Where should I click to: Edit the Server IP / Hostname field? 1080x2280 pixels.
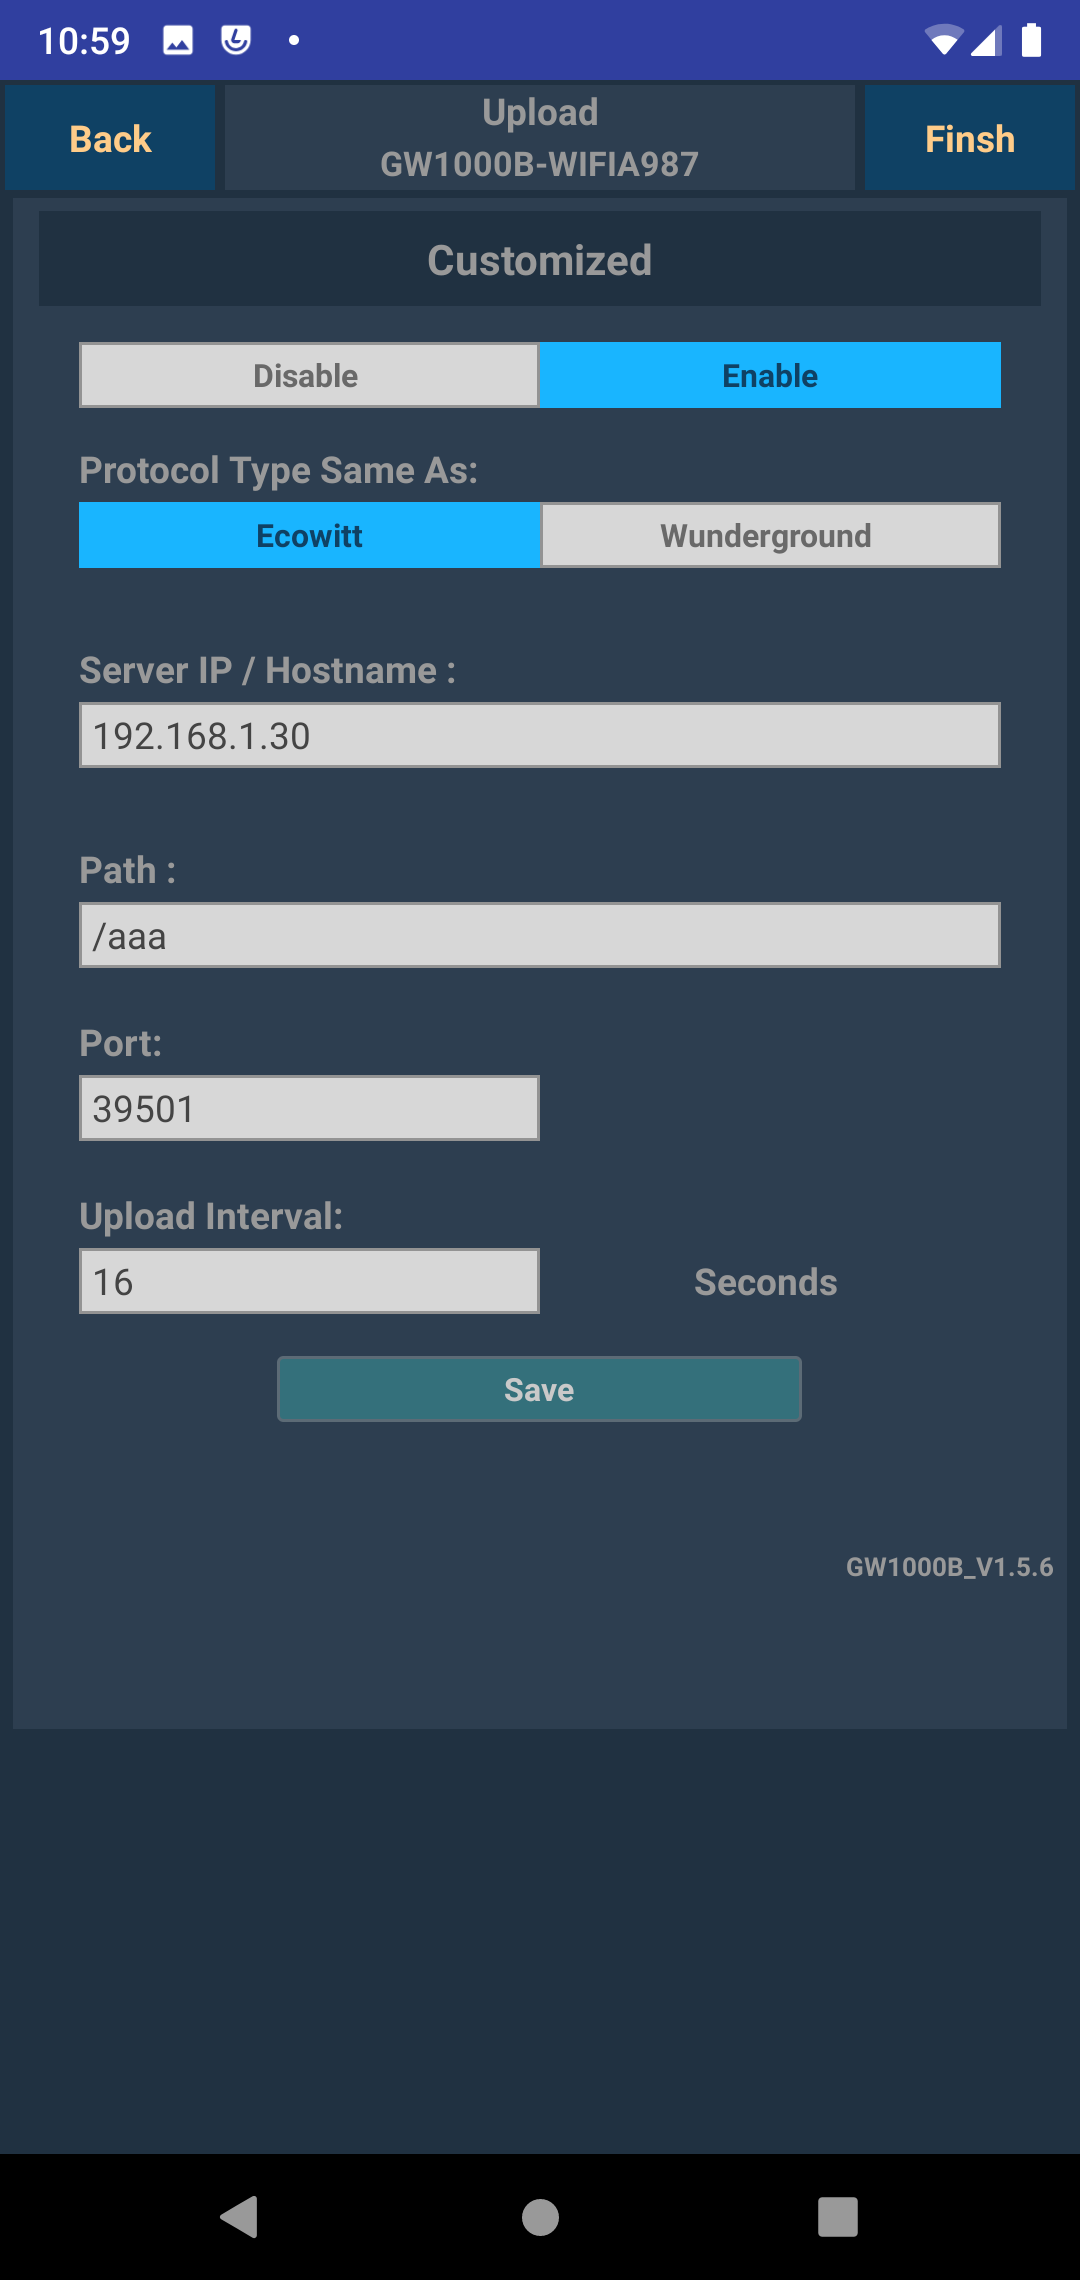point(540,735)
